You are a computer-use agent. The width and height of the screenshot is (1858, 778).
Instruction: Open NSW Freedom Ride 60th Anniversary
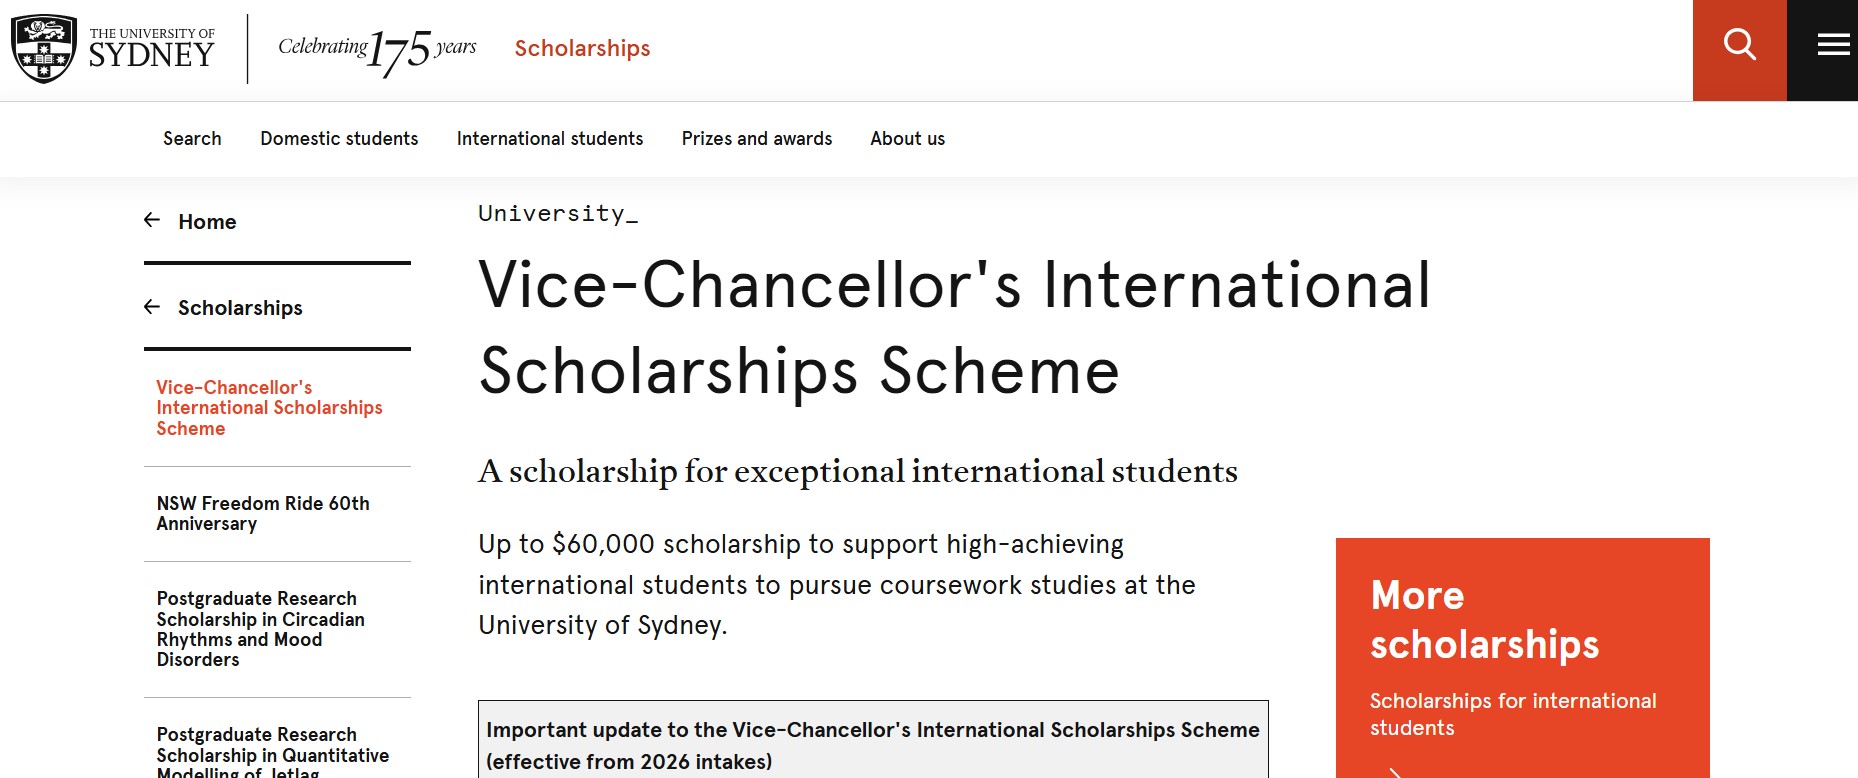point(263,514)
